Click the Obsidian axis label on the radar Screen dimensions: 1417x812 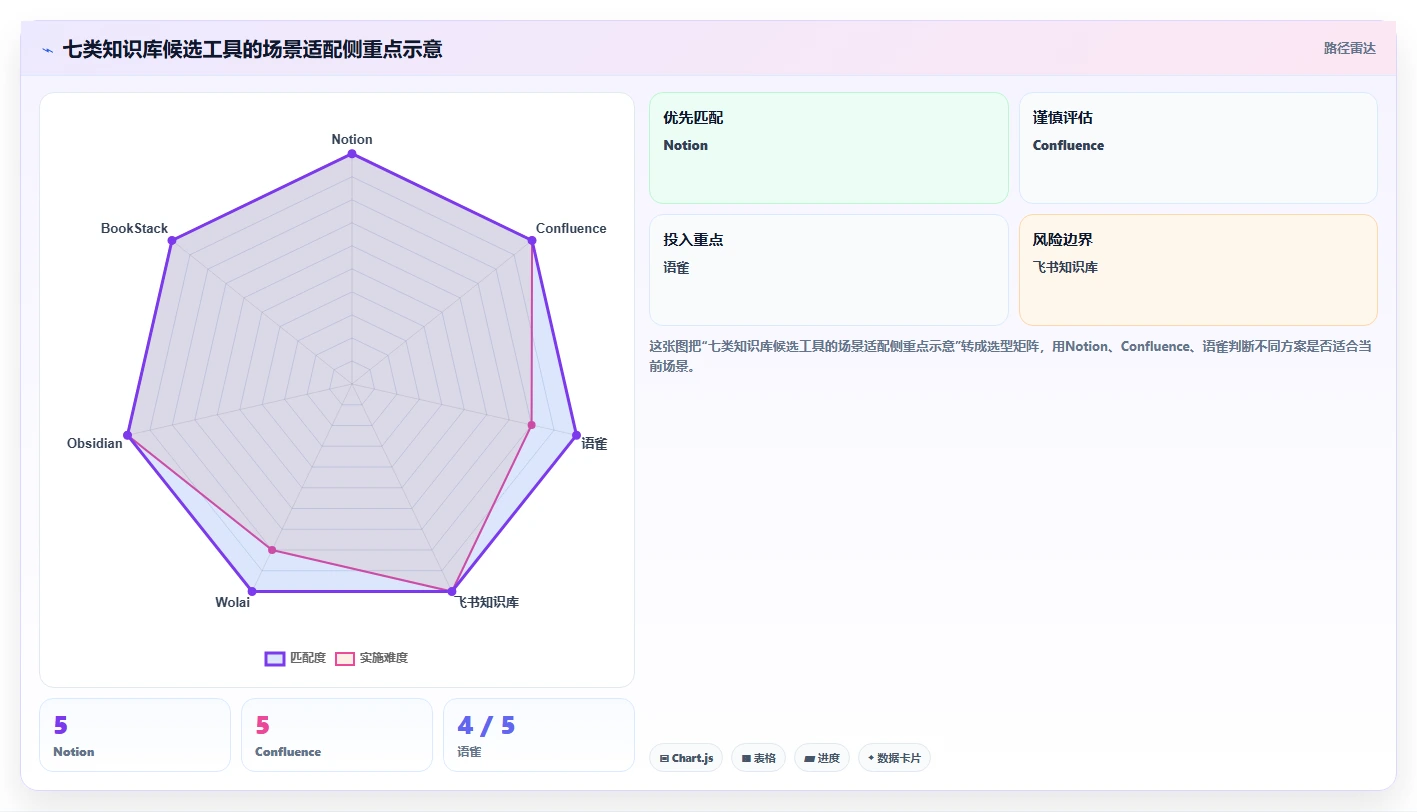pos(95,443)
